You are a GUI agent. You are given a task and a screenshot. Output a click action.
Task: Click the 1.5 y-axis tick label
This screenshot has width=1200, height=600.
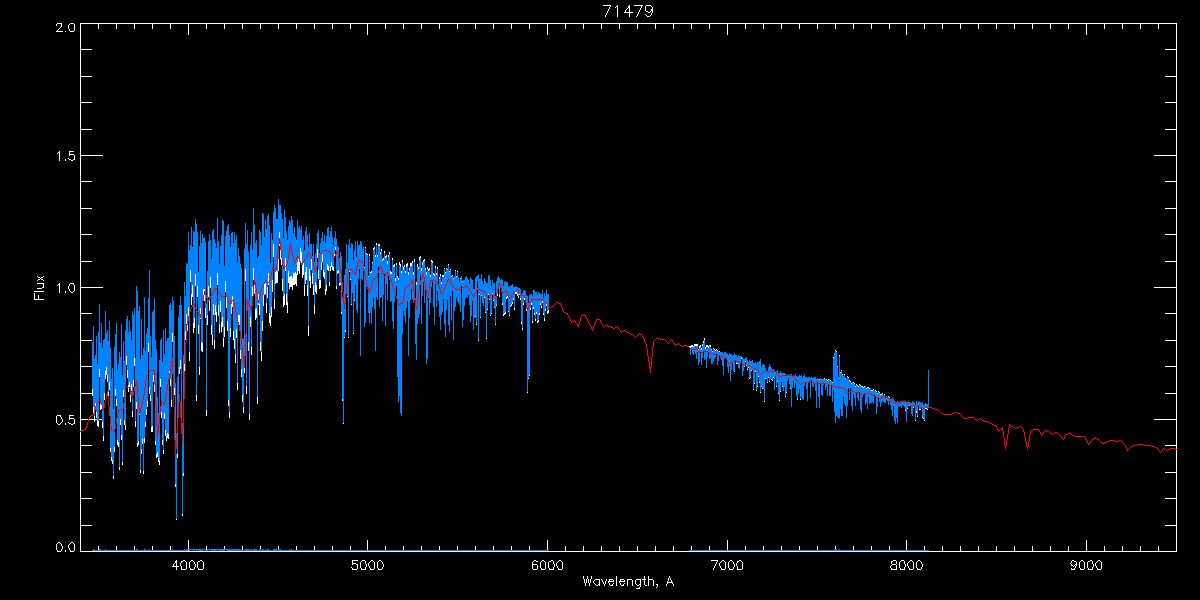(x=66, y=157)
